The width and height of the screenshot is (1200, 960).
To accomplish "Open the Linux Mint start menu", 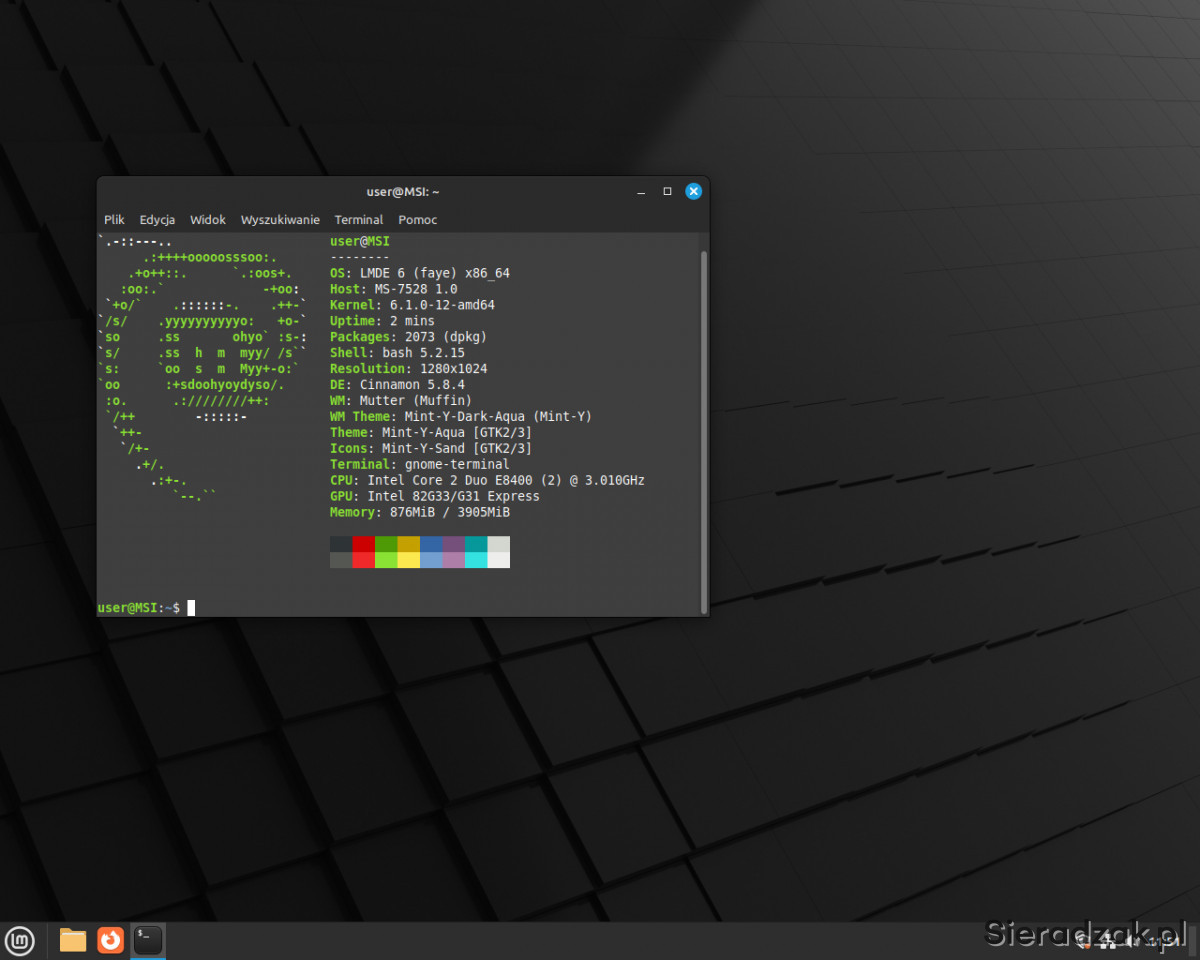I will pyautogui.click(x=20, y=940).
